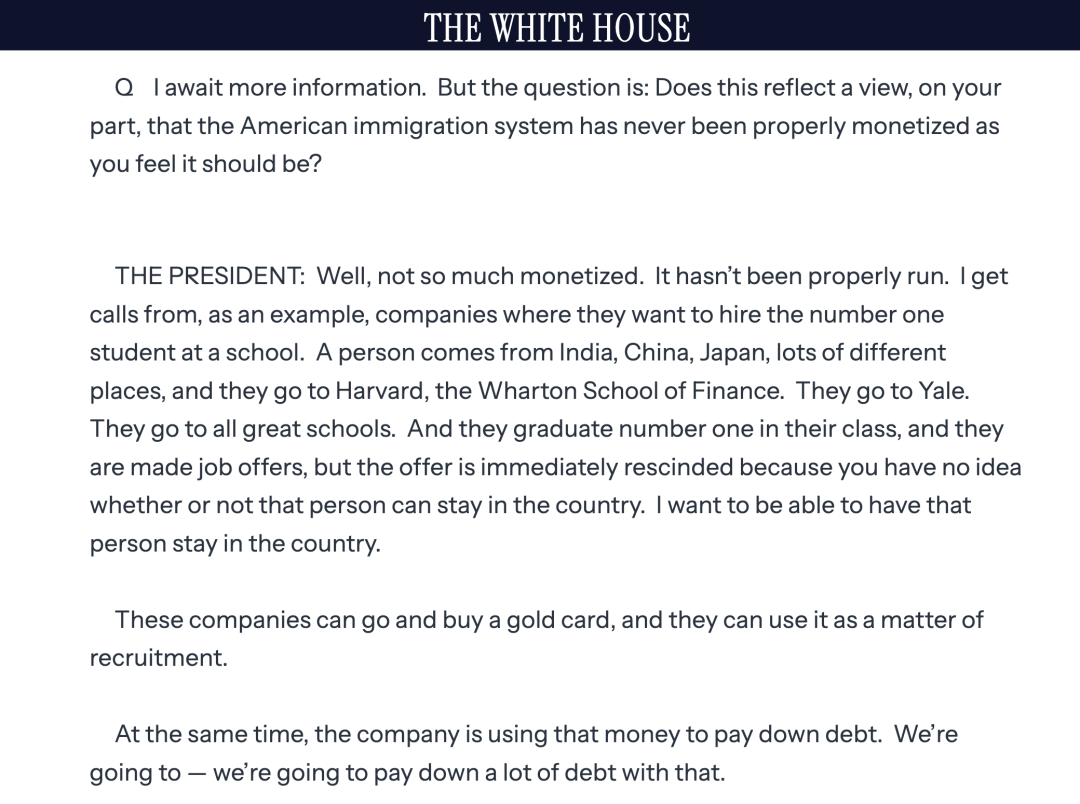Screen dimensions: 1080x804
Task: Click the words 'THE PRESIDENT:' speaker label
Action: point(210,276)
